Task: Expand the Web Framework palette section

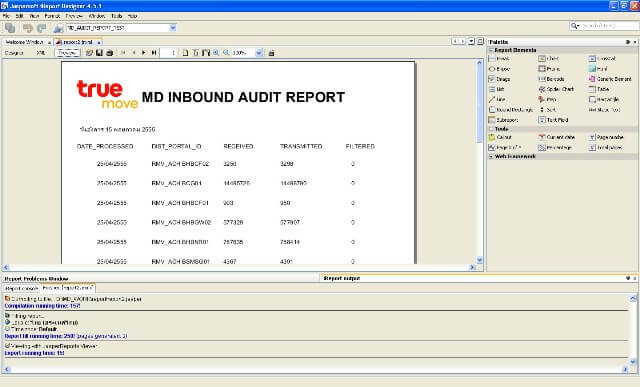Action: pos(491,156)
